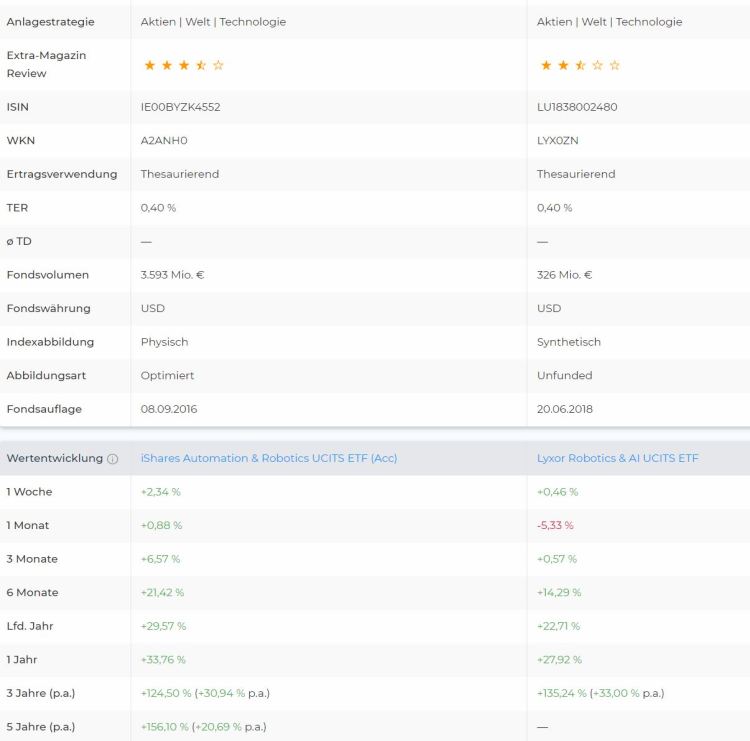Screen dimensions: 750x741
Task: Click the Ertragsverwendung row label
Action: pyautogui.click(x=61, y=174)
